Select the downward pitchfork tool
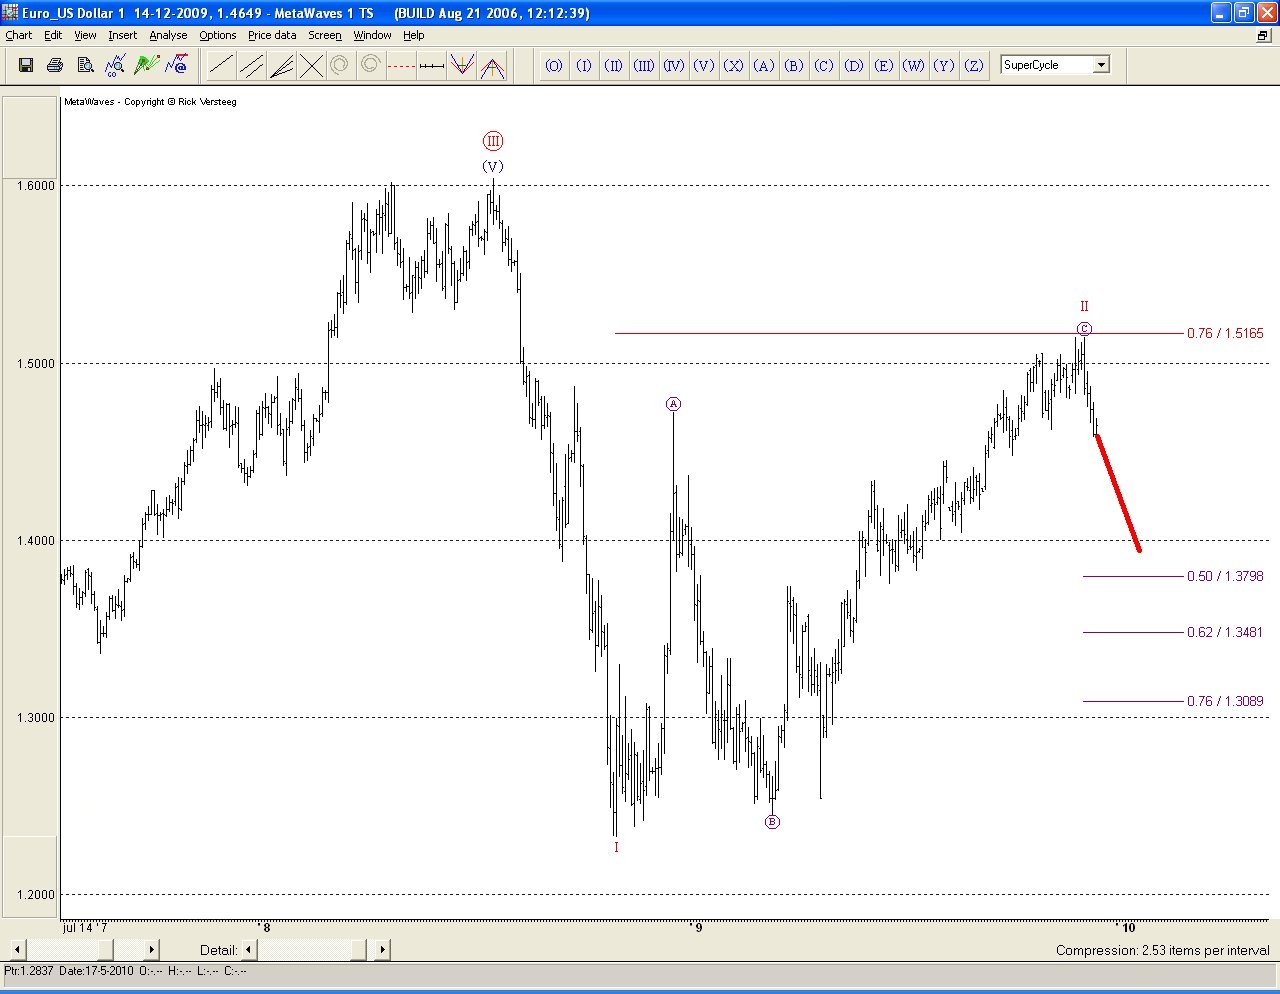 pos(461,66)
